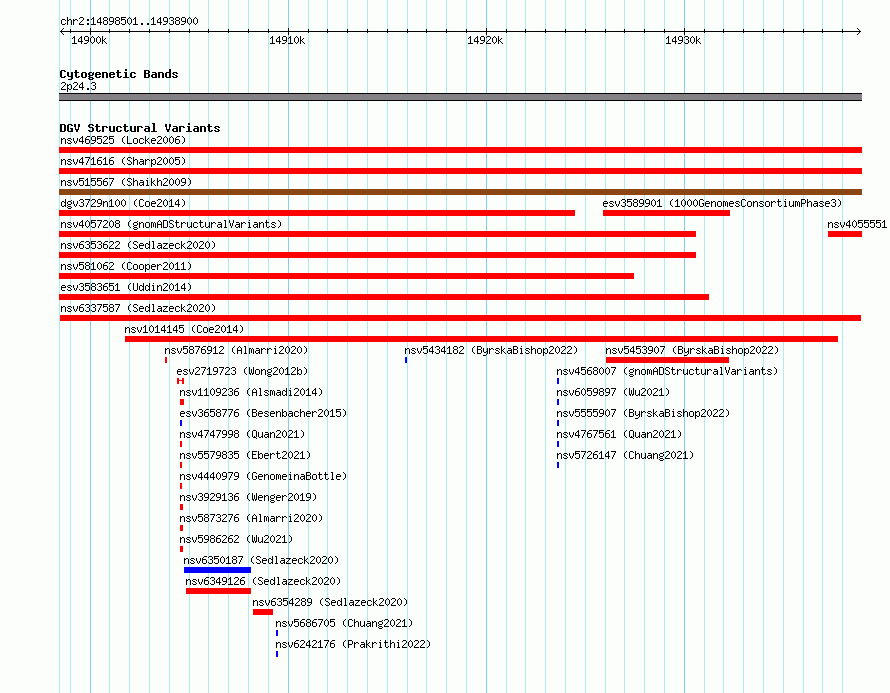Click the 14930k ruler mark
890x693 pixels.
[683, 40]
